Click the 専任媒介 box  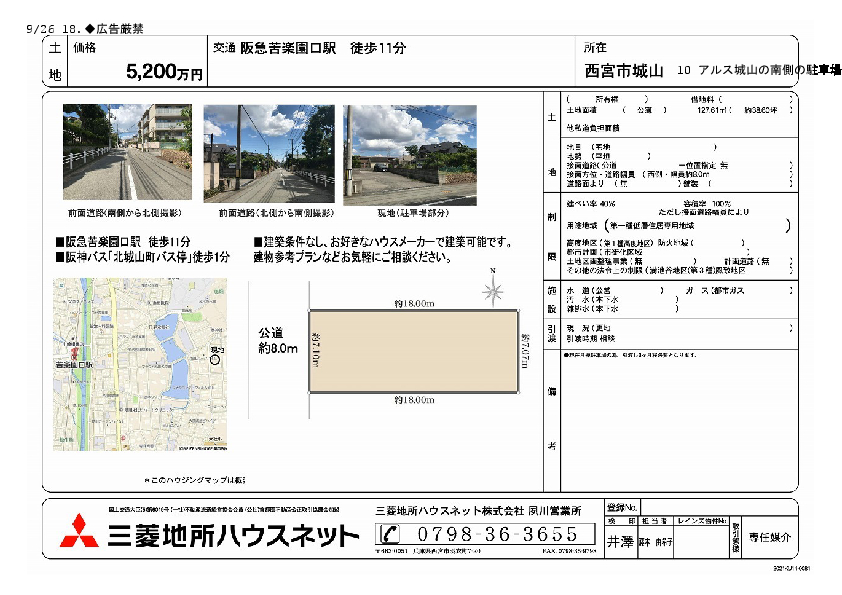[770, 537]
